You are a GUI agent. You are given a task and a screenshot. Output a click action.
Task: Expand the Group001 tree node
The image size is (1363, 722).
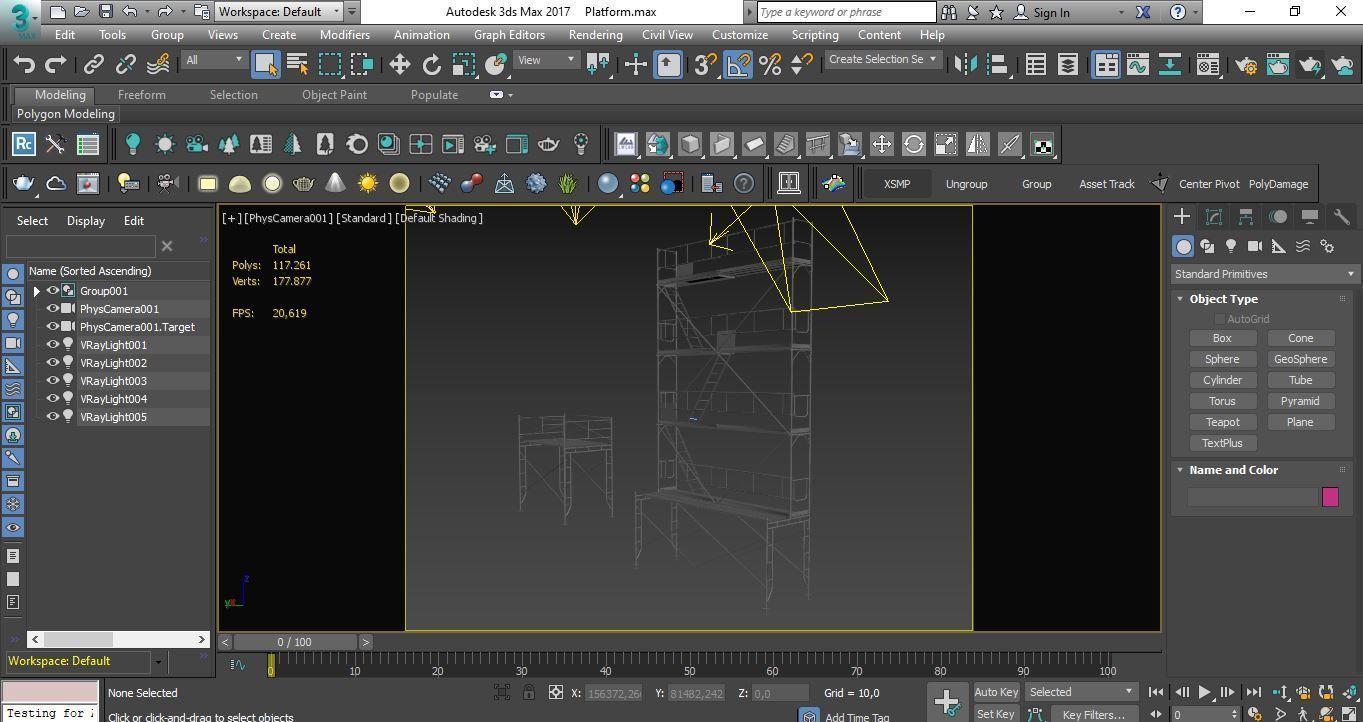(x=37, y=291)
